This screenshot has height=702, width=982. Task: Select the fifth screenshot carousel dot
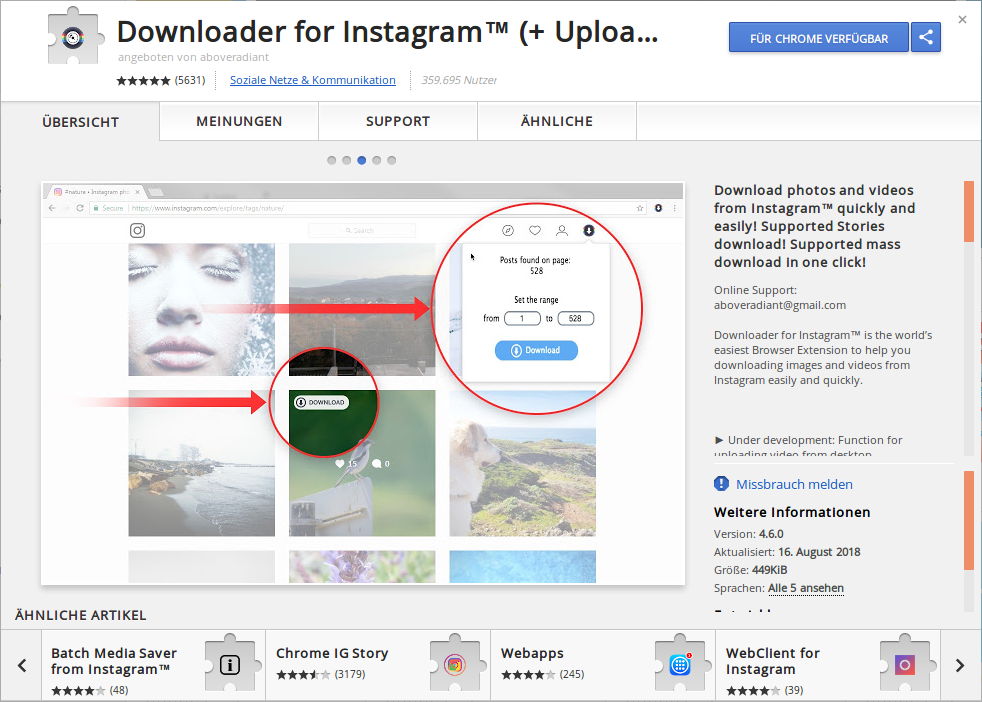(x=391, y=160)
